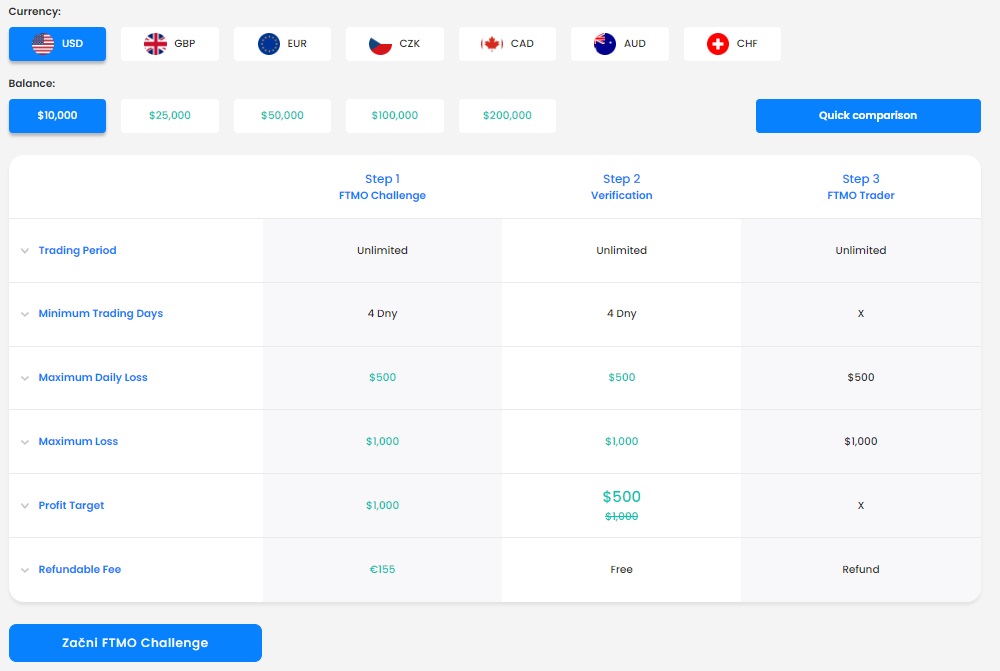
Task: Click the large $500 Verification profit target
Action: (x=622, y=496)
